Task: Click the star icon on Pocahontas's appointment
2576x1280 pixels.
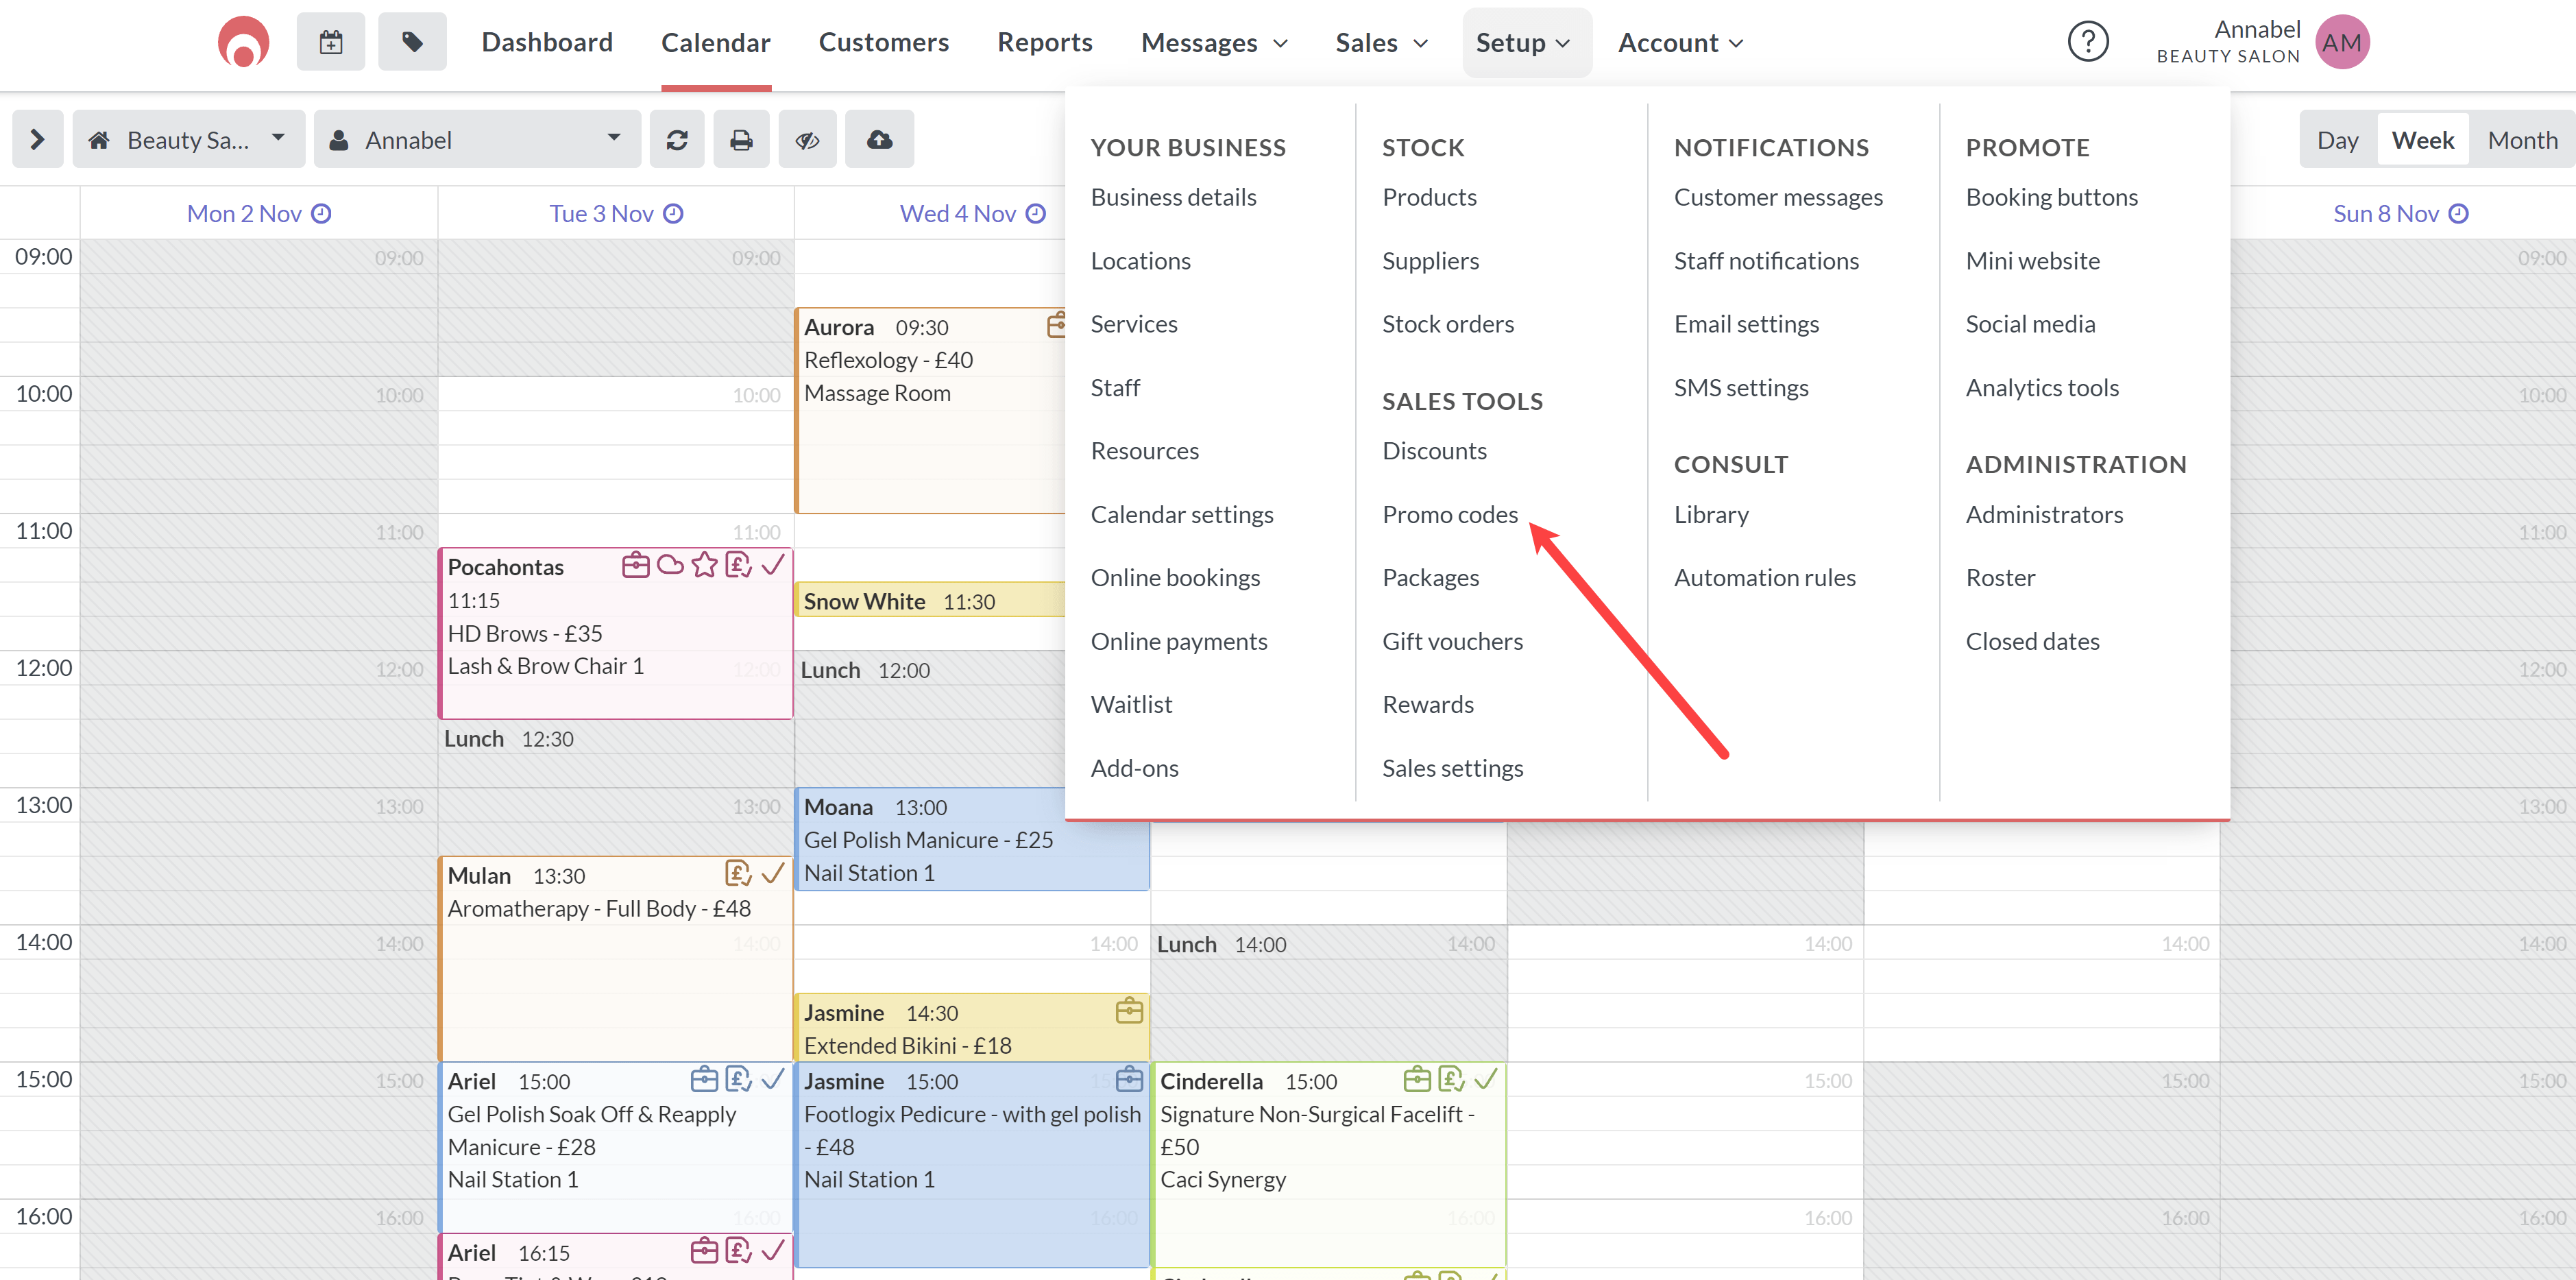Action: pos(705,565)
